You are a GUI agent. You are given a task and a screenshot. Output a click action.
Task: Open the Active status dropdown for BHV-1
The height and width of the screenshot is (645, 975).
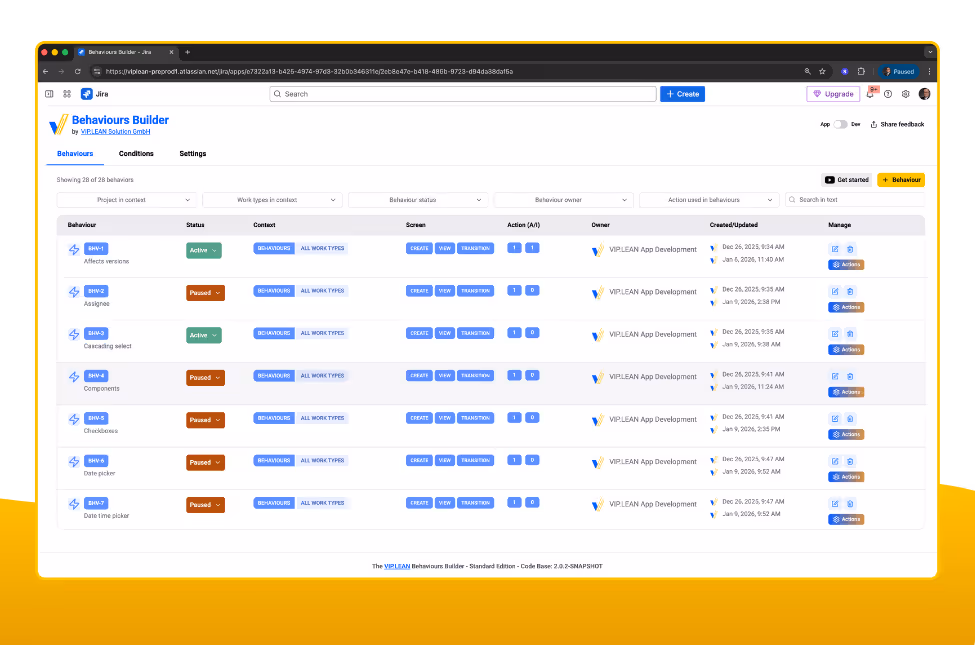click(204, 251)
